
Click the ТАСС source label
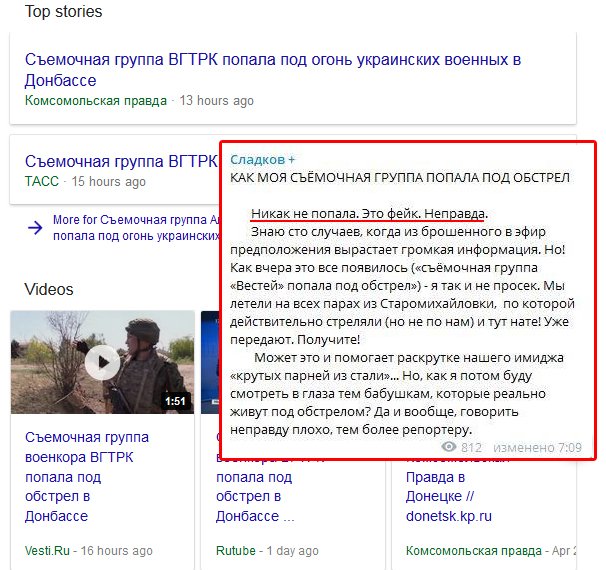click(x=42, y=182)
